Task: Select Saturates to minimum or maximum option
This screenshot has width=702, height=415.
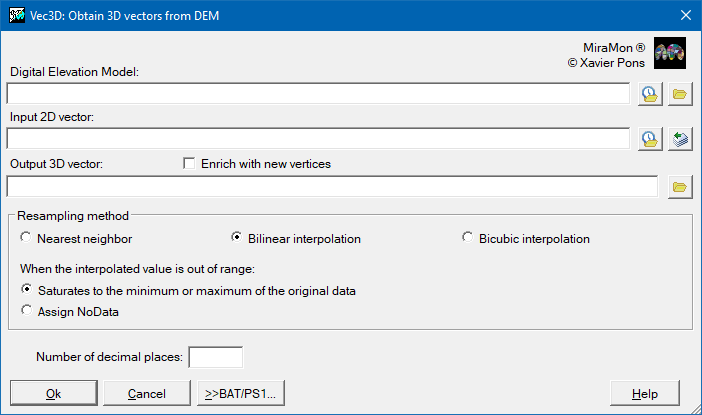Action: [x=26, y=291]
